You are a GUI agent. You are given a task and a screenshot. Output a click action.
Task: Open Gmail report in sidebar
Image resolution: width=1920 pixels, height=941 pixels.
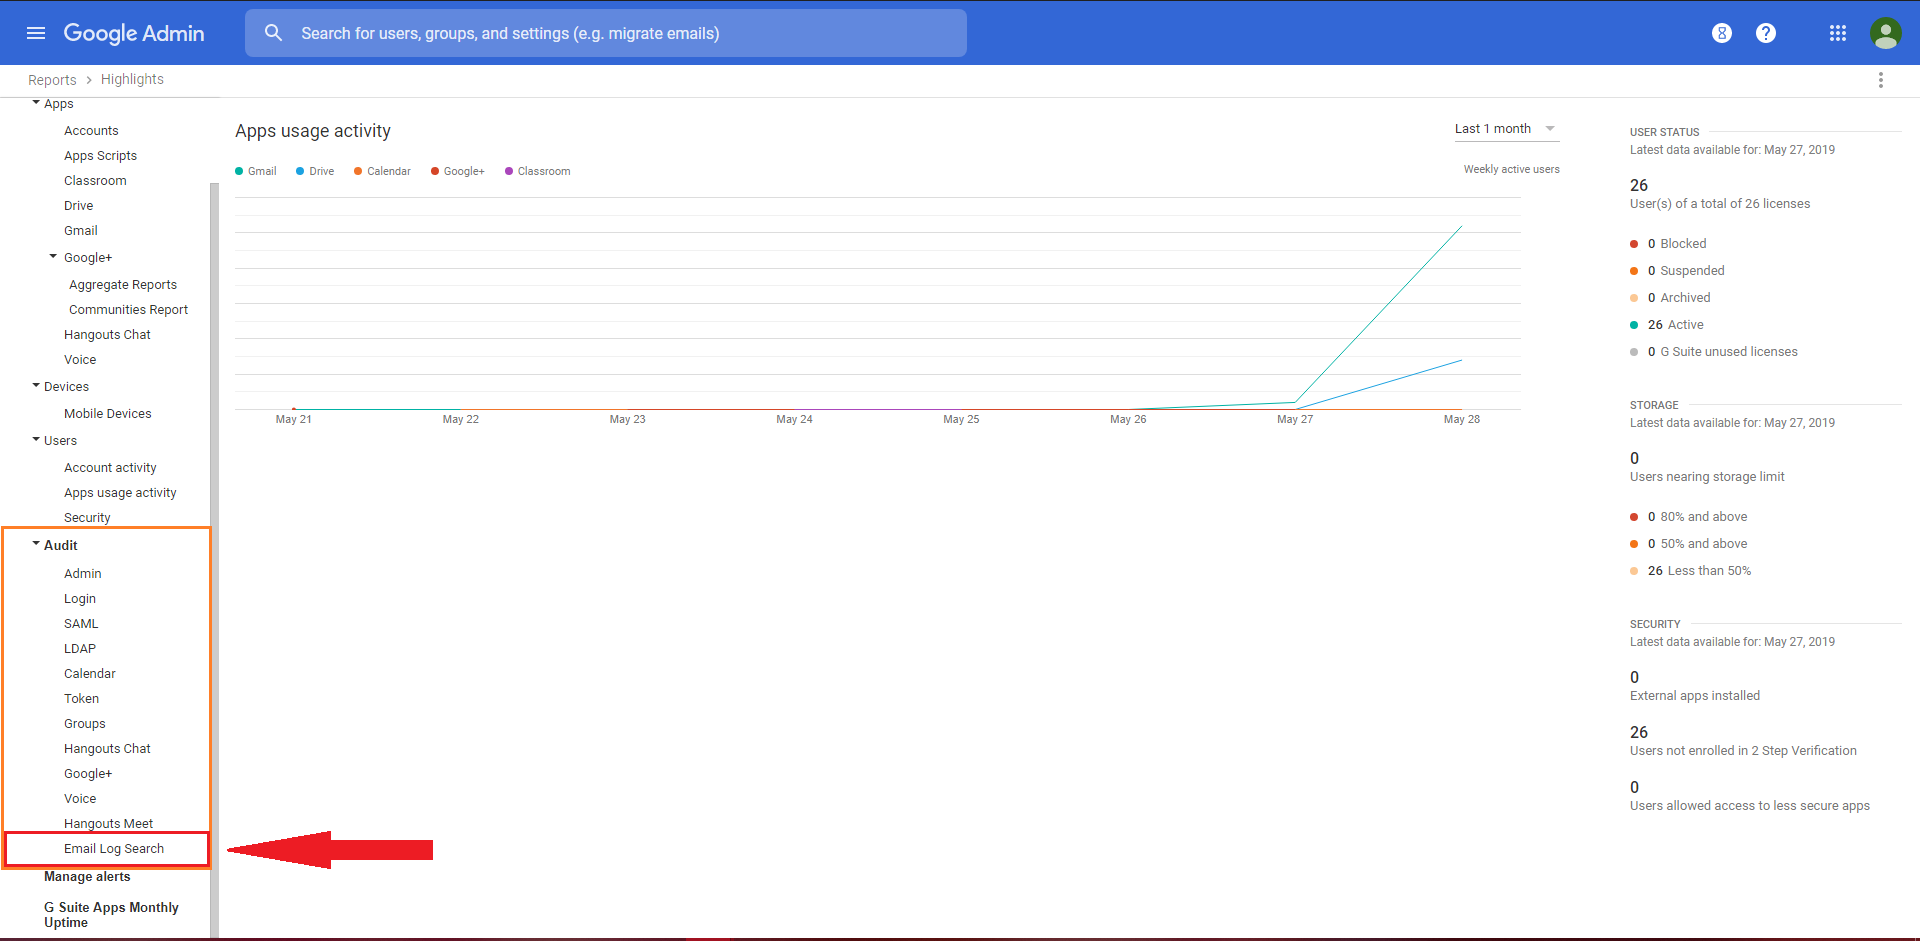pos(81,231)
